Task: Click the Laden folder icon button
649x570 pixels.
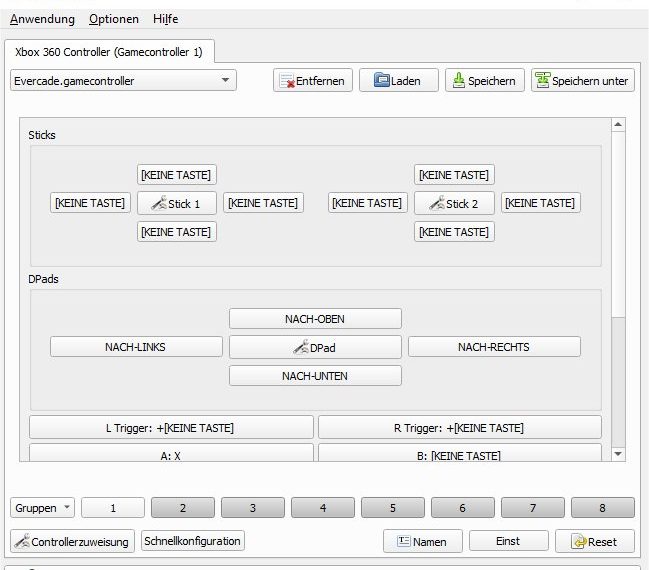Action: pos(398,81)
